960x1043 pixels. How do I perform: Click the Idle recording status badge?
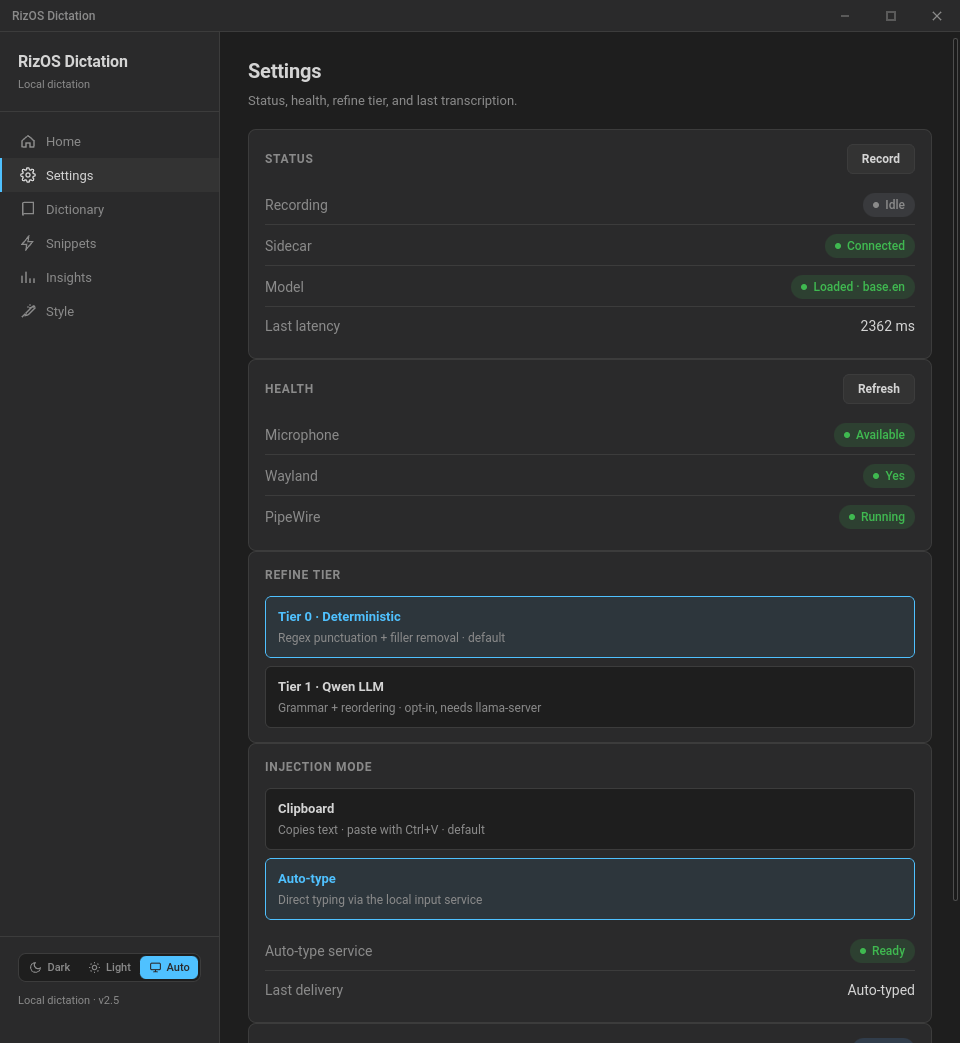pyautogui.click(x=888, y=205)
